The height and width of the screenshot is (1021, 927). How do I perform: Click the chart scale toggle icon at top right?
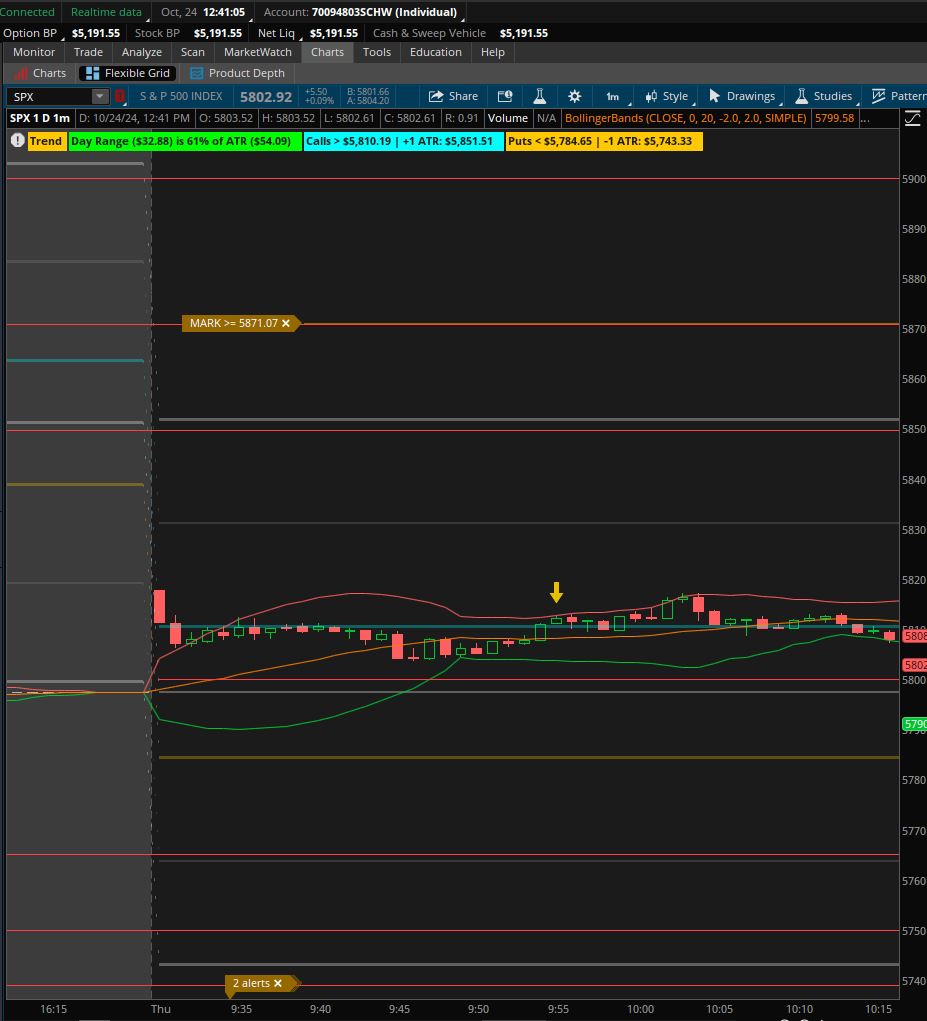913,119
